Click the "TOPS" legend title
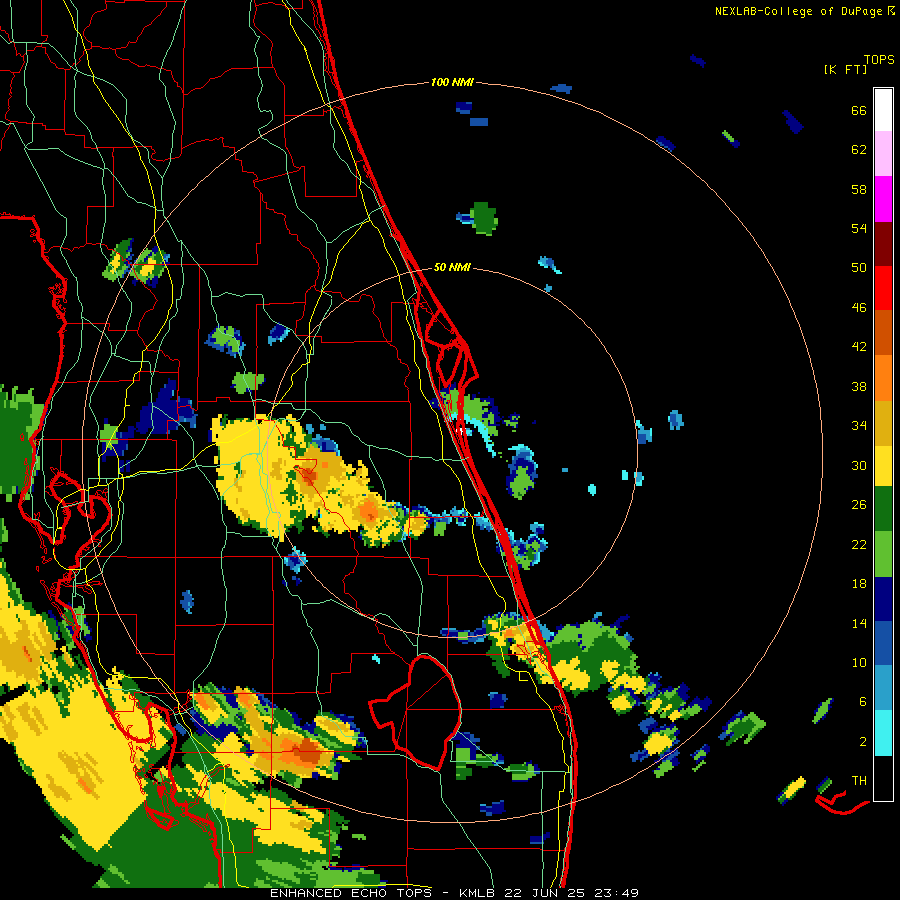 879,59
